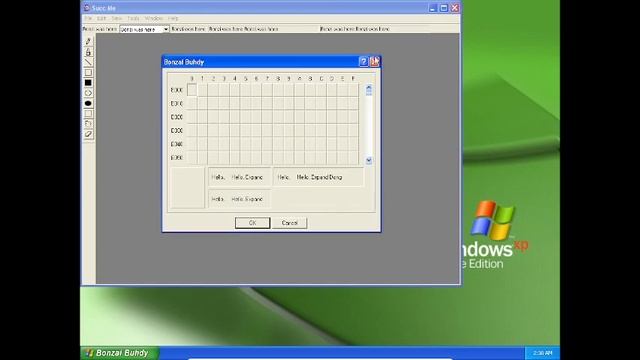Select the tool just above the Eraser

tap(88, 124)
